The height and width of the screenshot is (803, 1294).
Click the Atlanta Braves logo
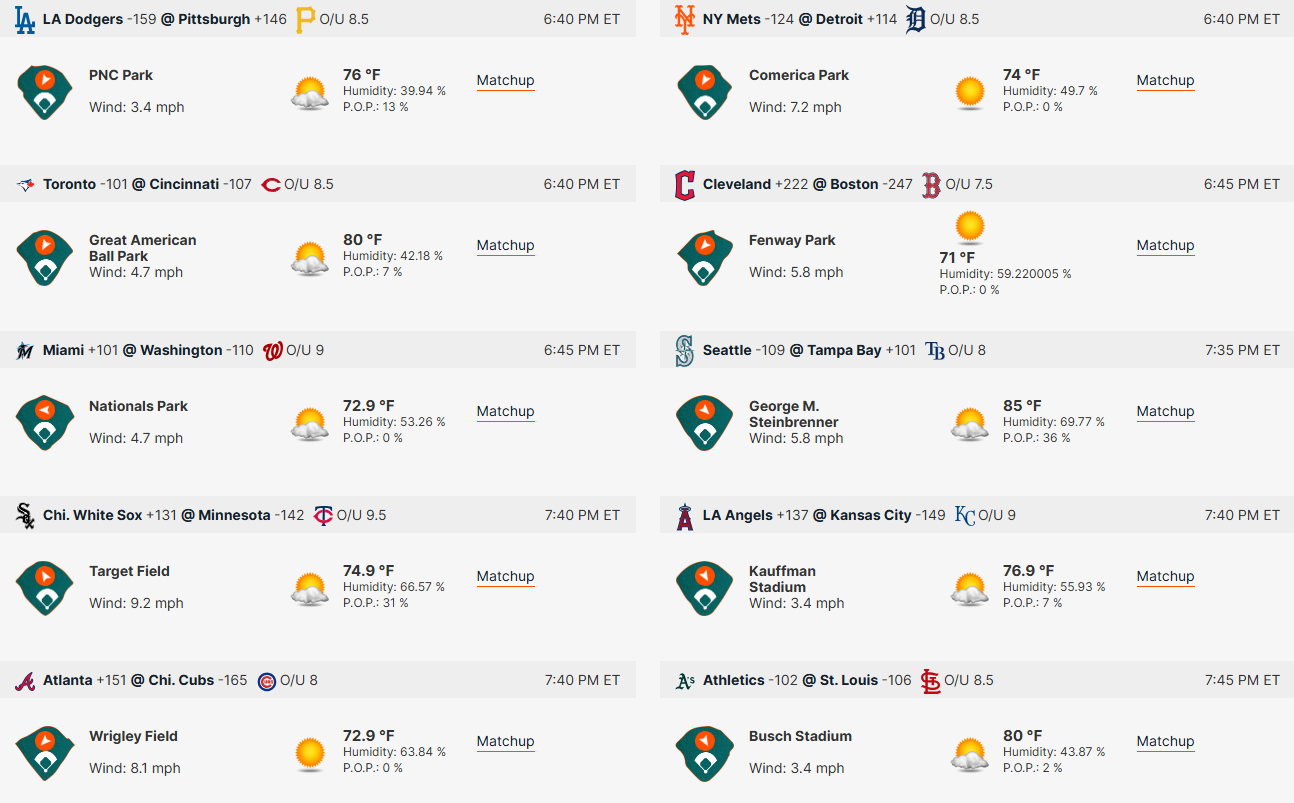click(x=25, y=681)
